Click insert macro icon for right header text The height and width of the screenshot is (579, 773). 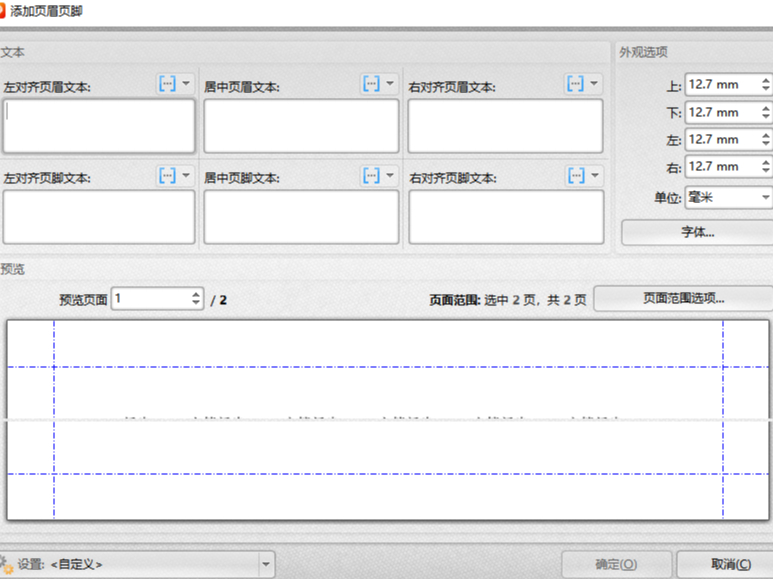pyautogui.click(x=576, y=84)
